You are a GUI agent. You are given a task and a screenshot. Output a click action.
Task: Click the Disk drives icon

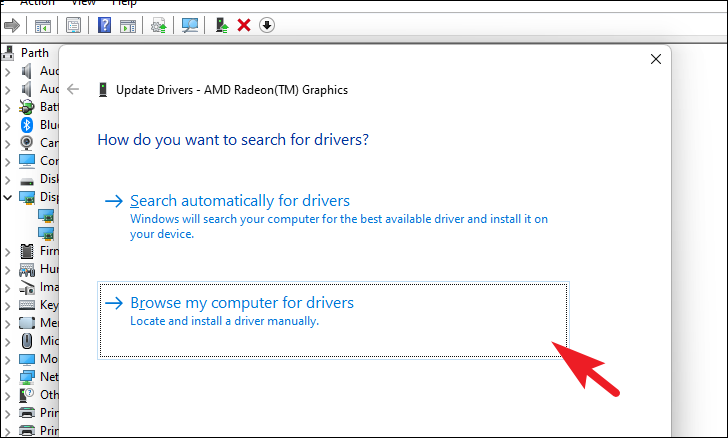point(27,180)
